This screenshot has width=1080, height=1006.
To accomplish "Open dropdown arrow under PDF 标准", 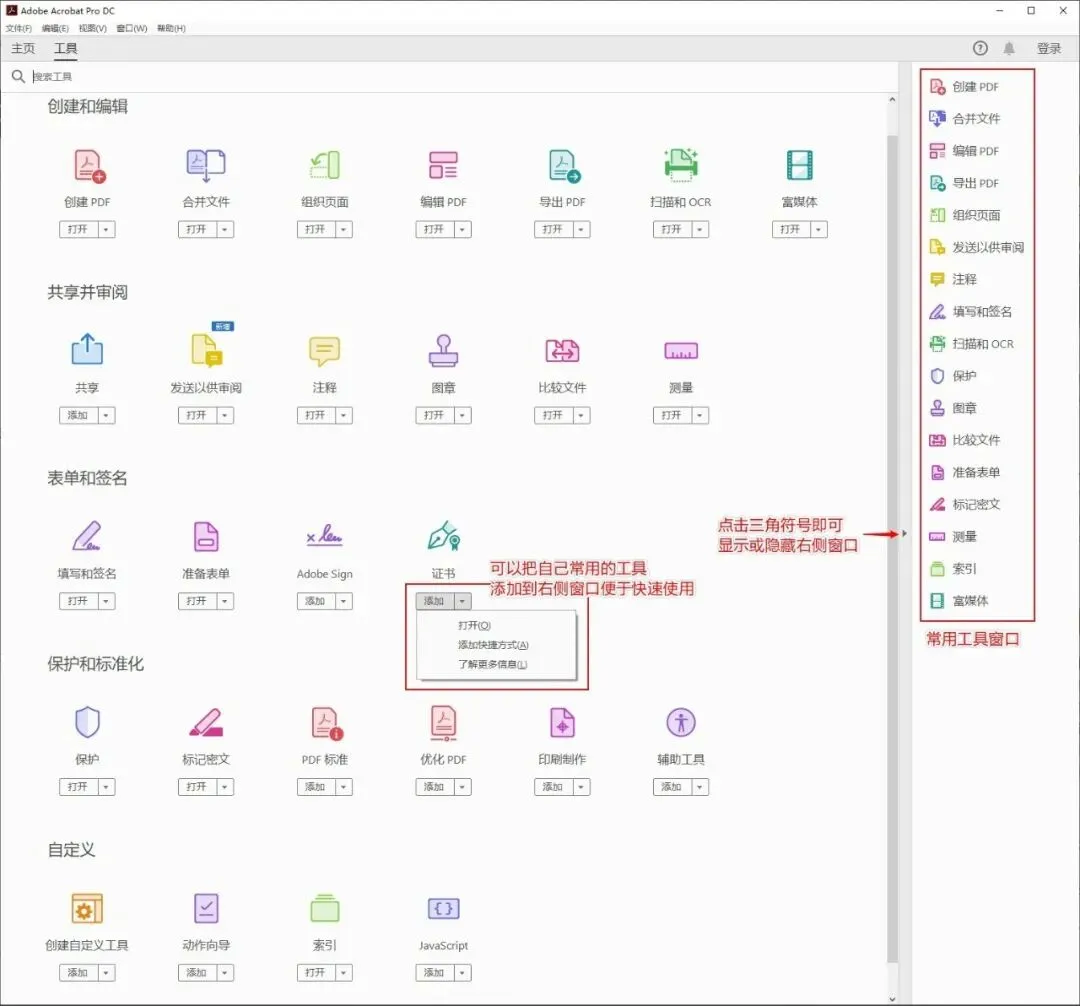I will (344, 787).
